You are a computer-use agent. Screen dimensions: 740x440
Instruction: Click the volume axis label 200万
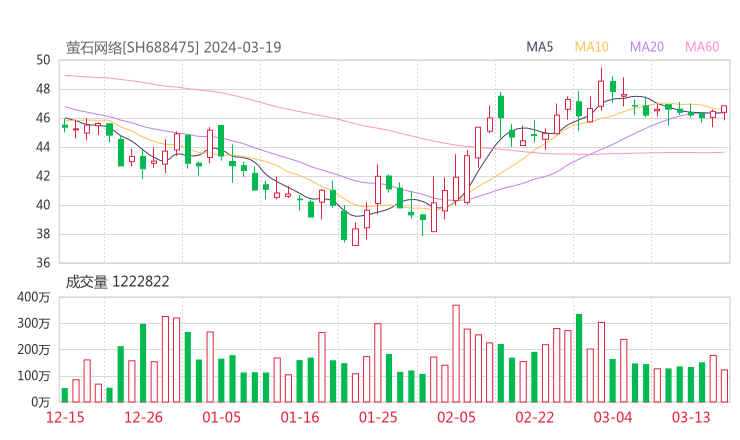point(33,350)
